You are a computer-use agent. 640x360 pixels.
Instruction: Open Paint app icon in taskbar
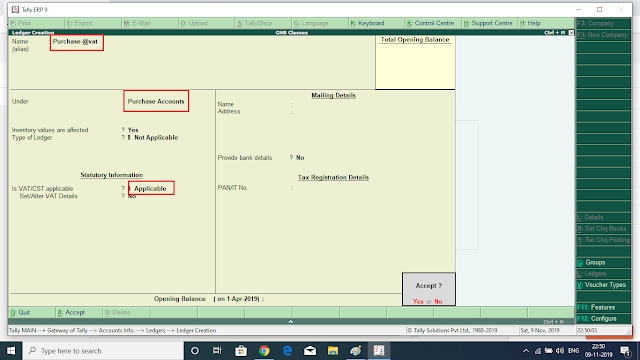pyautogui.click(x=356, y=351)
